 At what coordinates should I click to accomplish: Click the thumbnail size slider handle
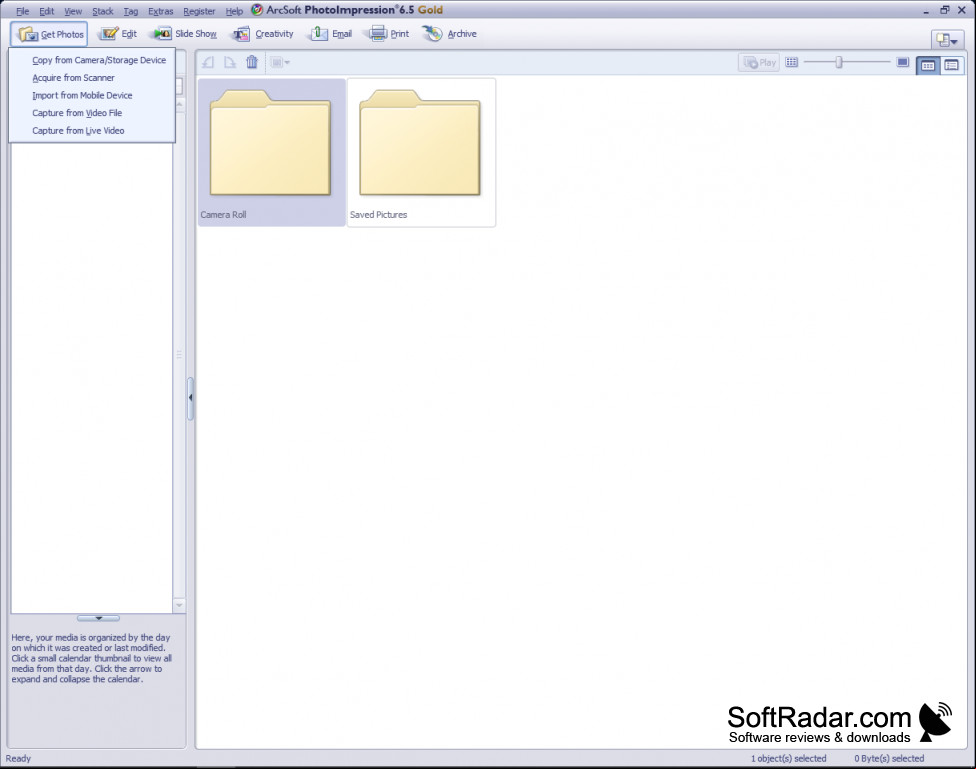[839, 62]
